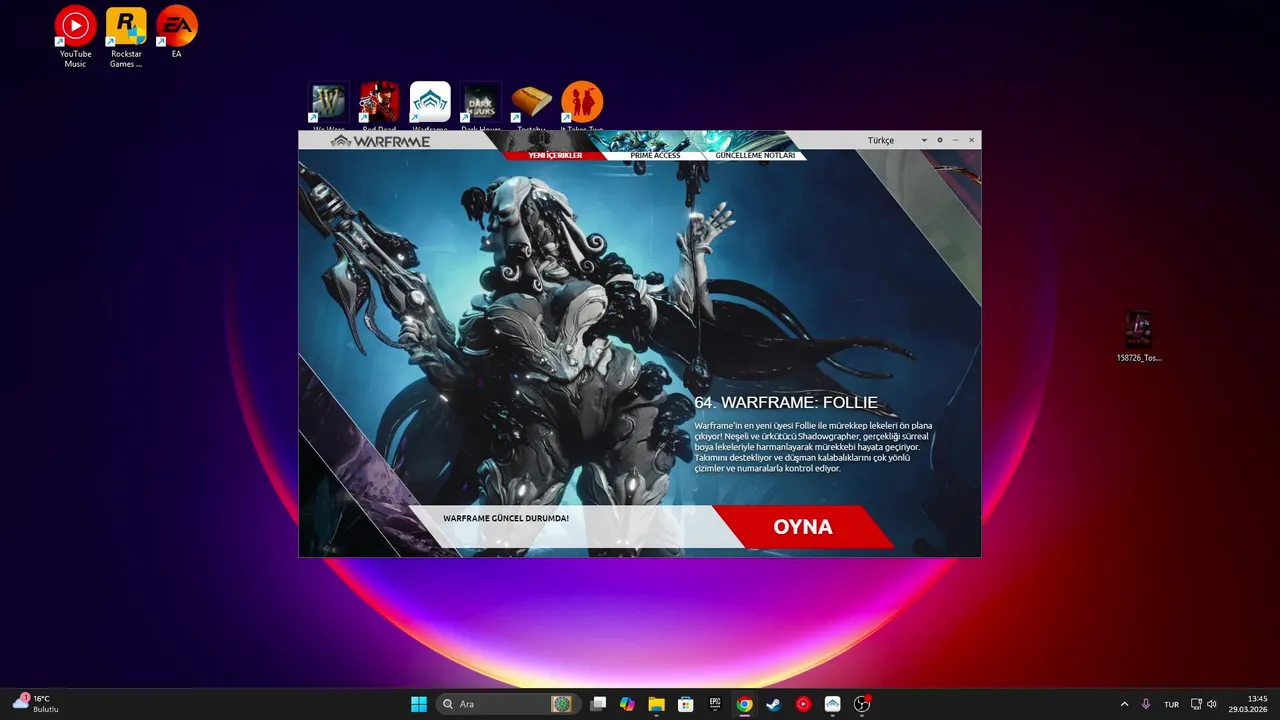Change the TUR keyboard input language
Screen dimensions: 1280x720
pyautogui.click(x=1172, y=704)
